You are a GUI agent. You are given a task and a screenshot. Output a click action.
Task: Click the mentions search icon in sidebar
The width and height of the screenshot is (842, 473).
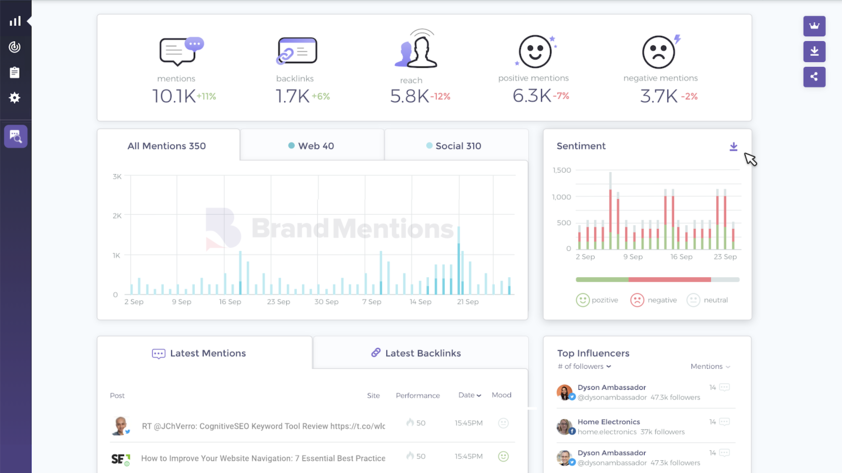coord(15,136)
